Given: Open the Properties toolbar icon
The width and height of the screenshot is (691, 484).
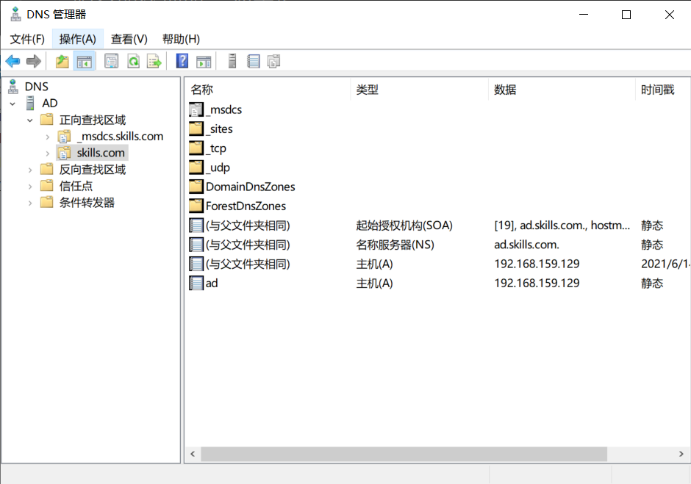Looking at the screenshot, I should click(111, 61).
